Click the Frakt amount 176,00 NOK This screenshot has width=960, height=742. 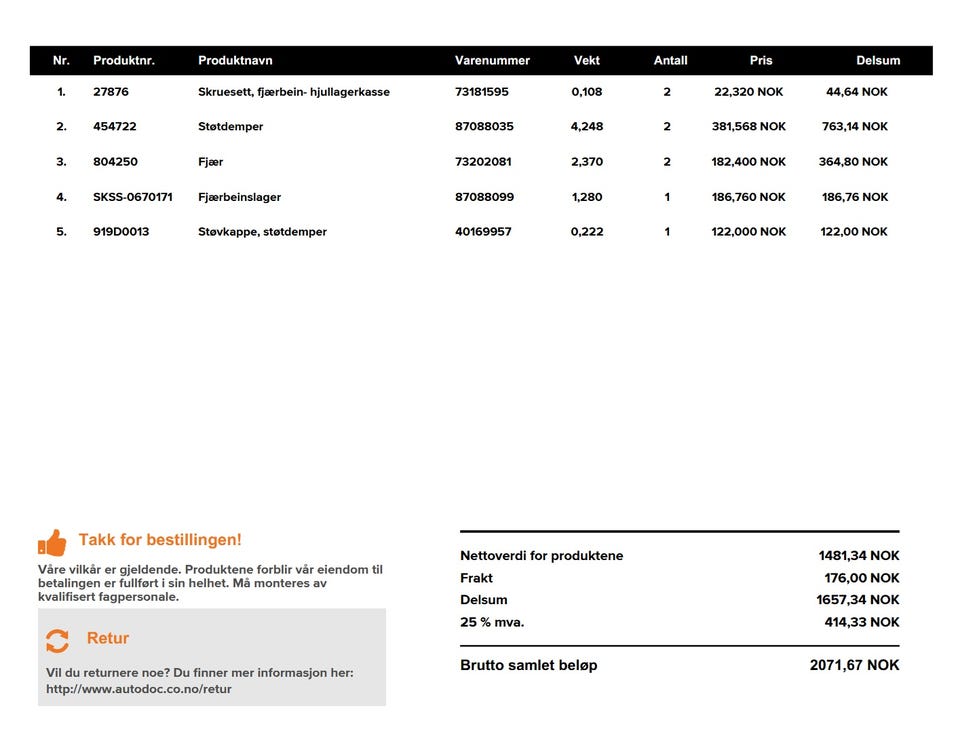pos(861,578)
